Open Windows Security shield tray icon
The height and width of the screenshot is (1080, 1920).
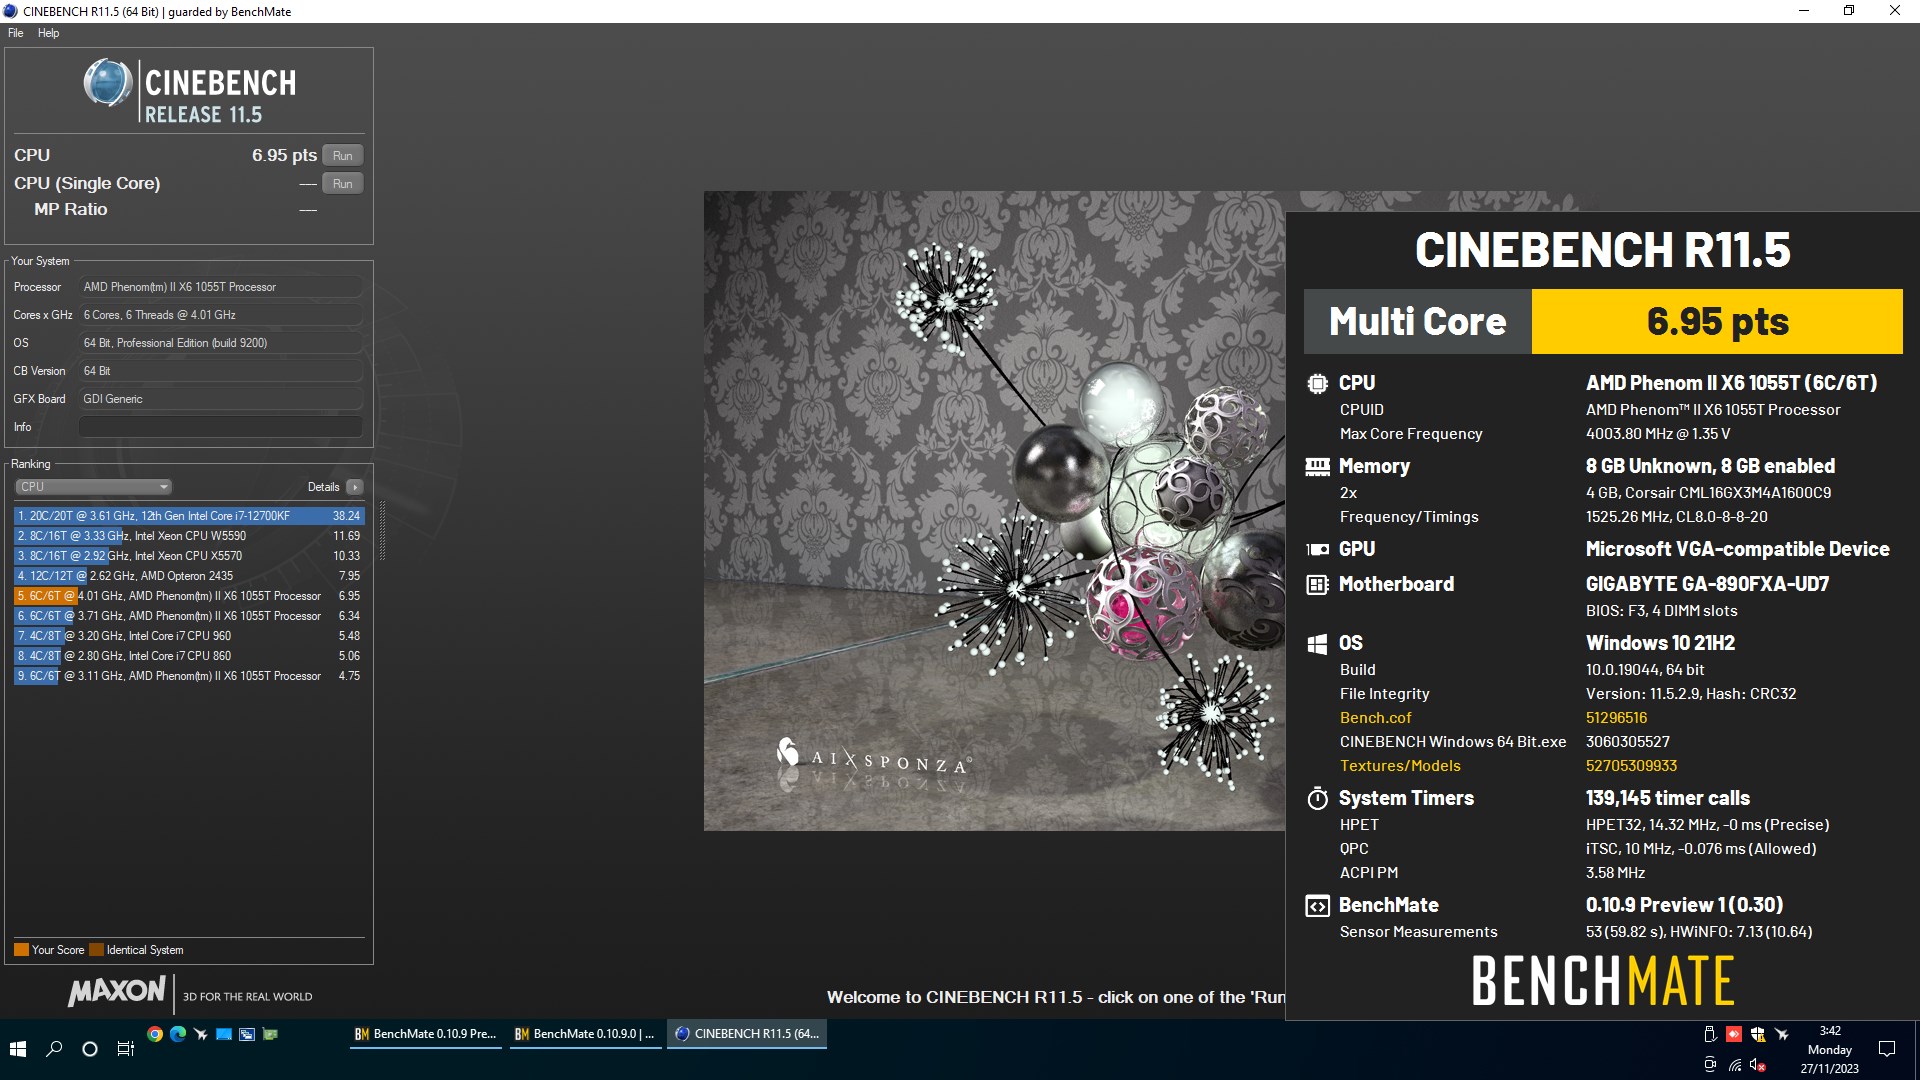(1758, 1034)
